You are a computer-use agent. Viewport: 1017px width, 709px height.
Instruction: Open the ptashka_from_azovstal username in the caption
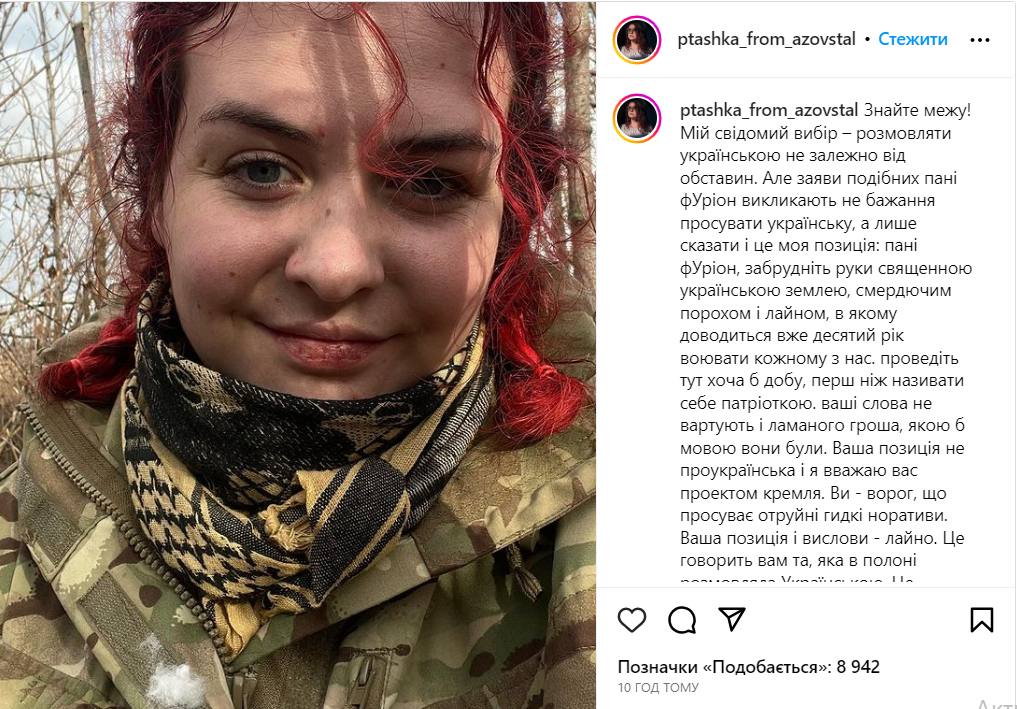tap(769, 110)
